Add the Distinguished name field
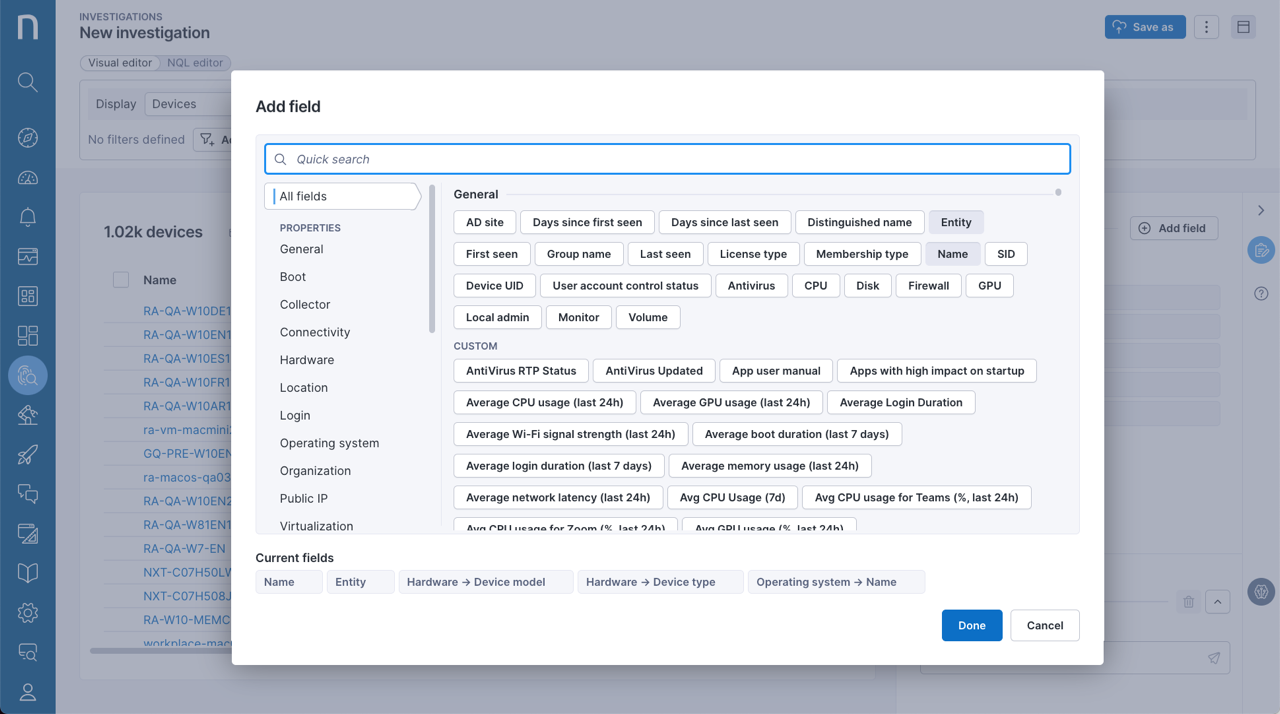Viewport: 1280px width, 714px height. pyautogui.click(x=860, y=222)
